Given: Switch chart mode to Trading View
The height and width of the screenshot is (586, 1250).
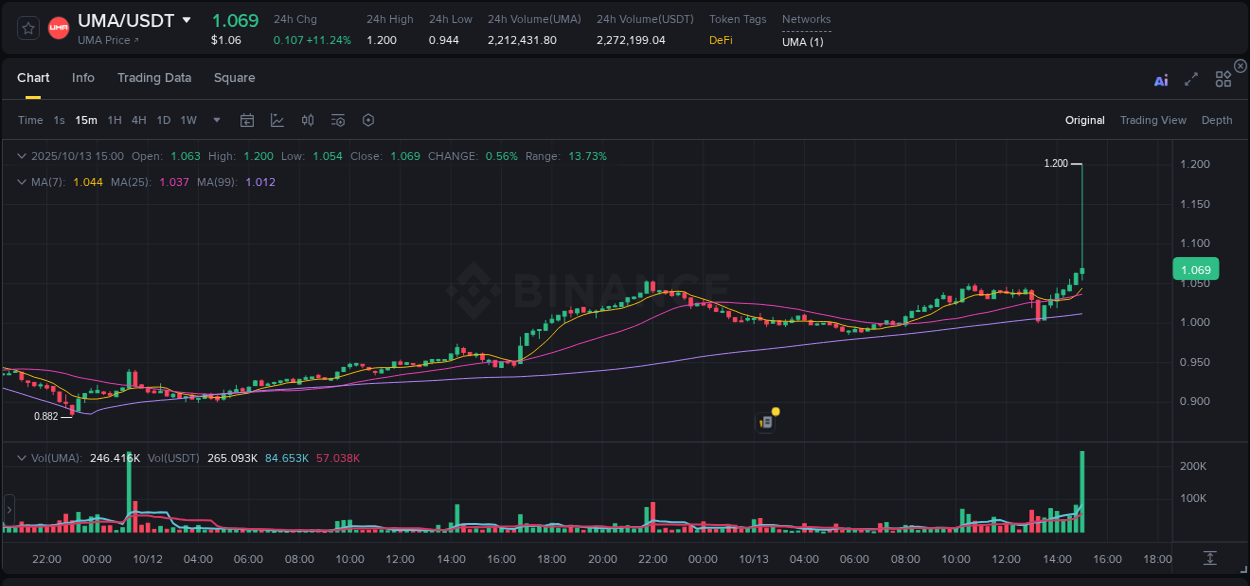Looking at the screenshot, I should click(x=1153, y=120).
